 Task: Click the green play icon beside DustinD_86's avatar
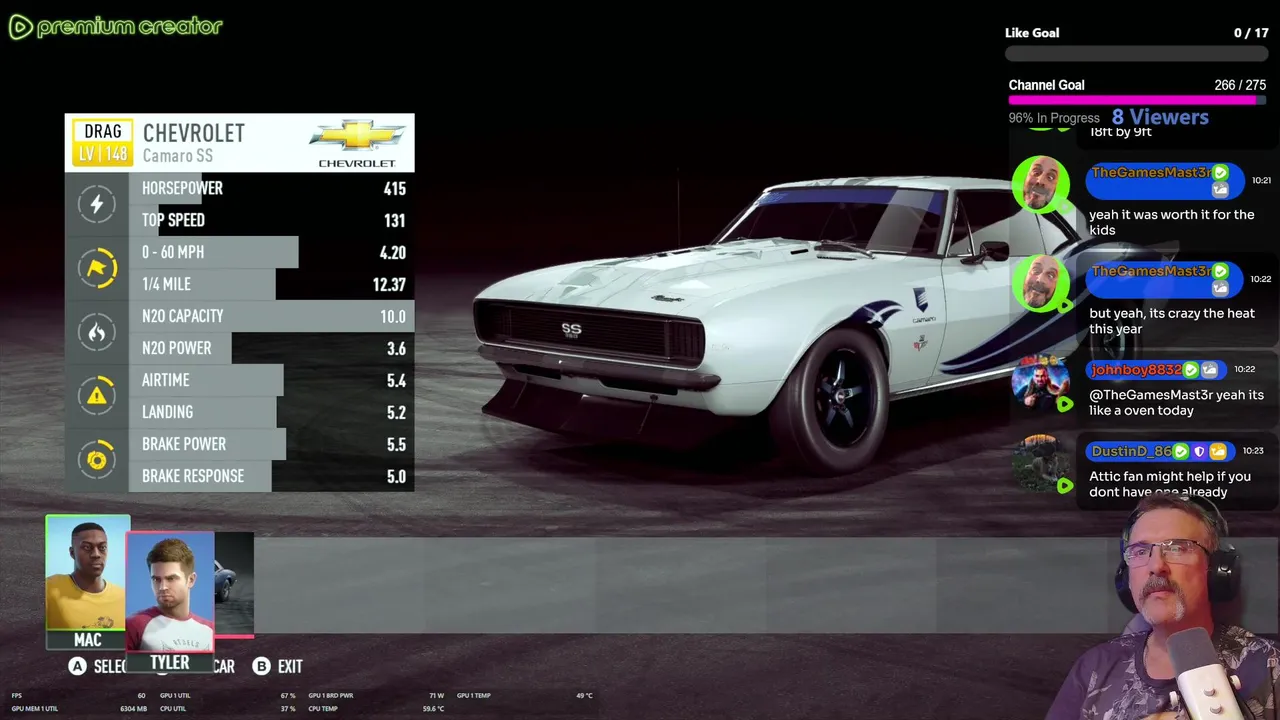point(1064,486)
